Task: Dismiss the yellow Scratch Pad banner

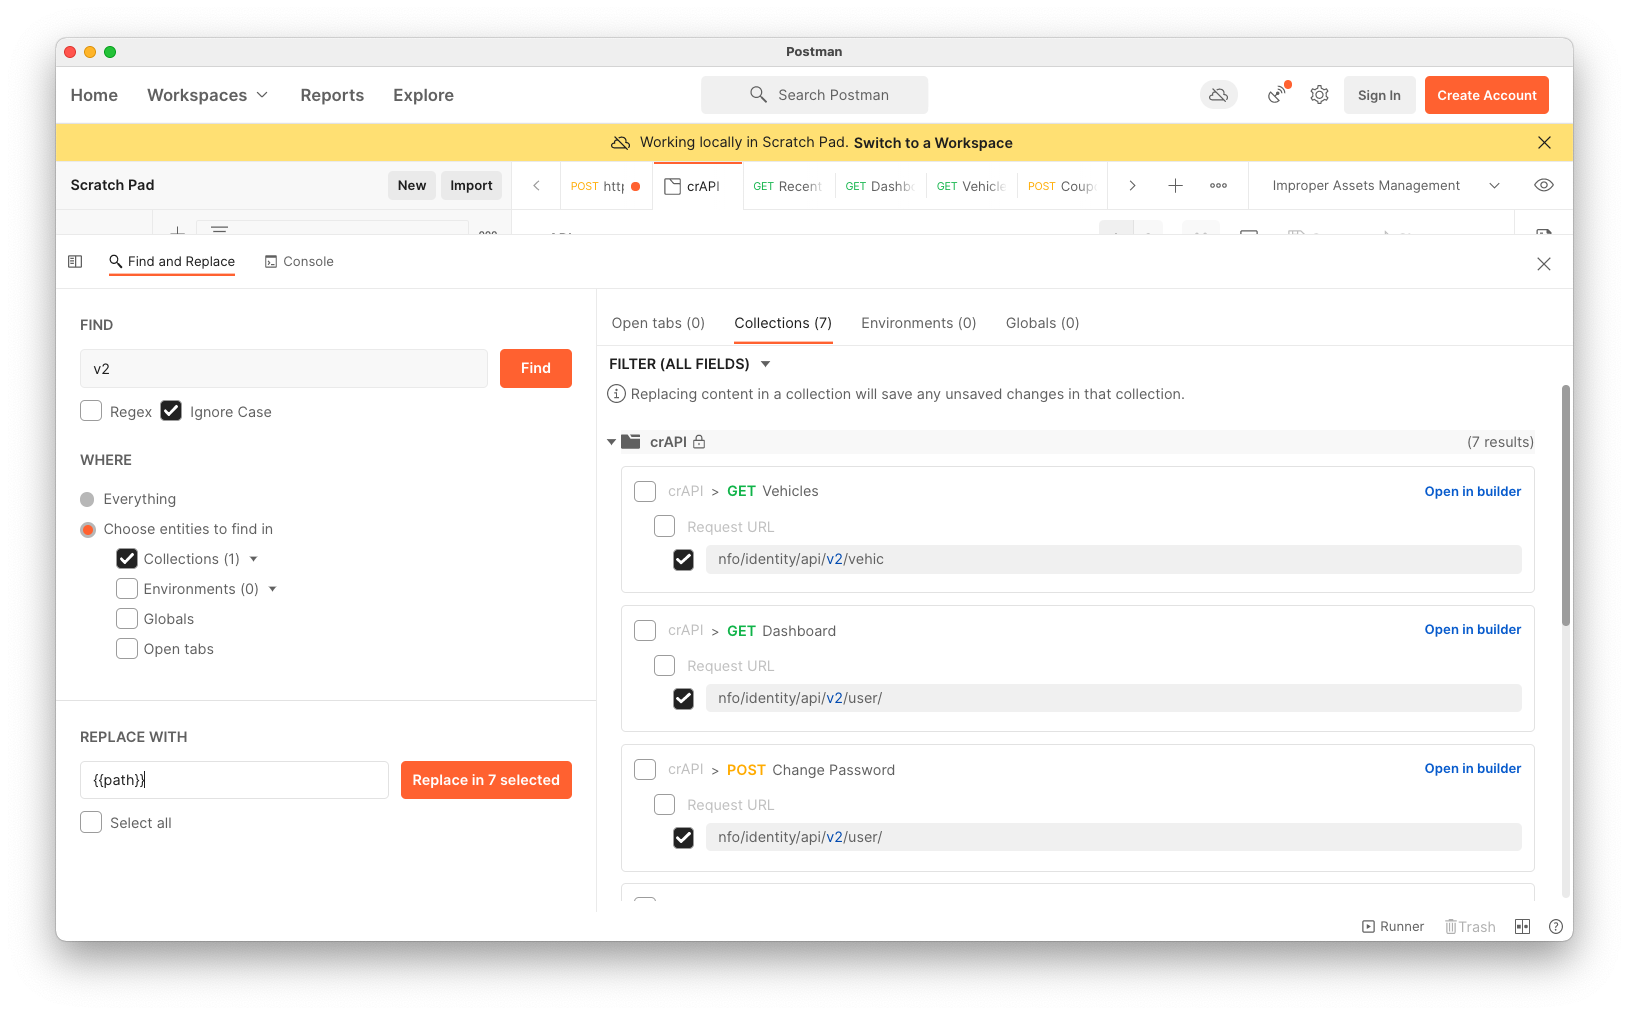Action: tap(1544, 143)
